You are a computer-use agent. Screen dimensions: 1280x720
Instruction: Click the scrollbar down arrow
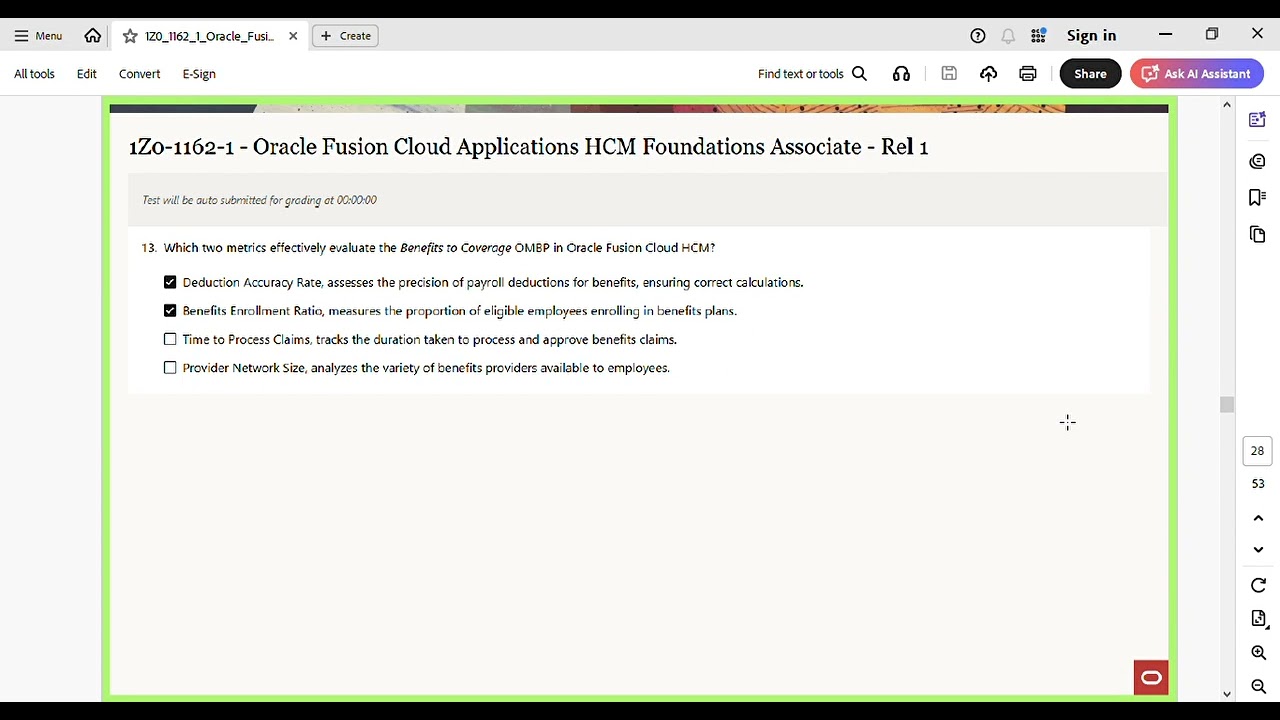point(1227,693)
